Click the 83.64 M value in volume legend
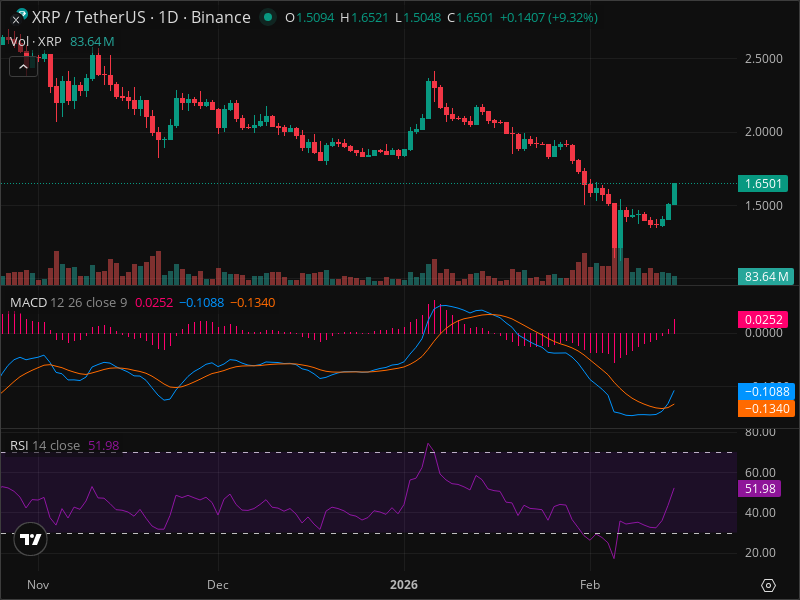Image resolution: width=800 pixels, height=600 pixels. pyautogui.click(x=92, y=41)
